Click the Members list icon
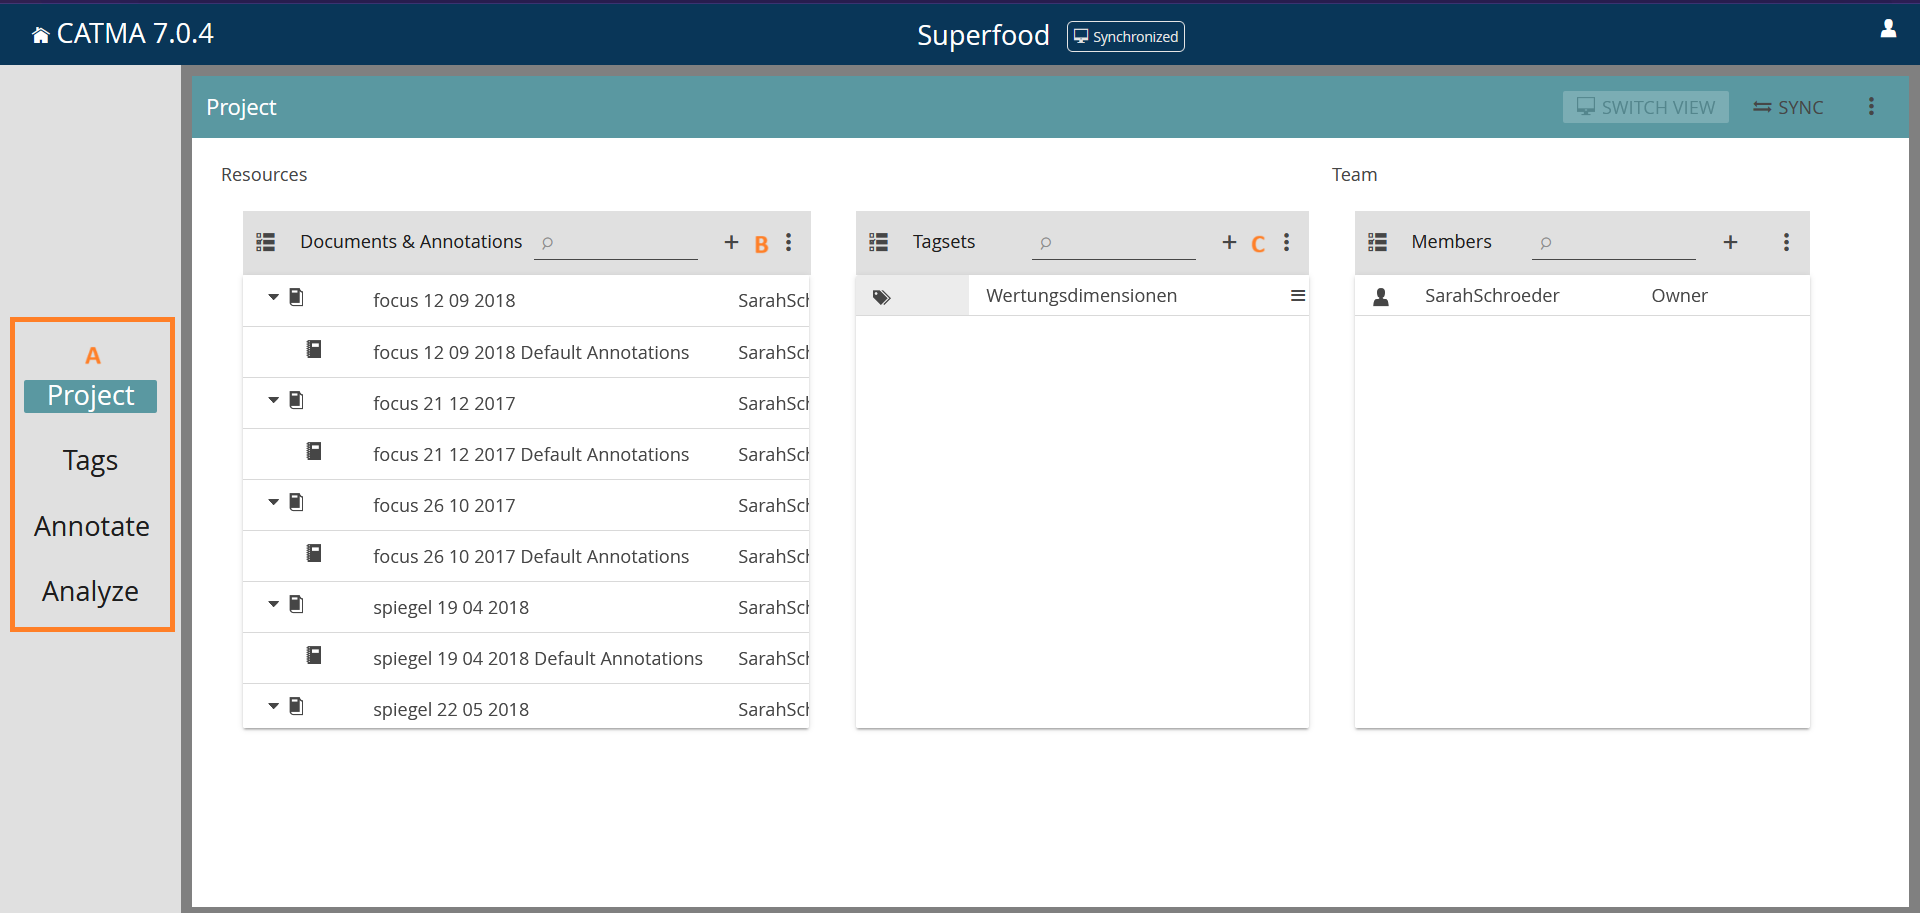Screen dimensions: 1920x913 tap(1377, 242)
